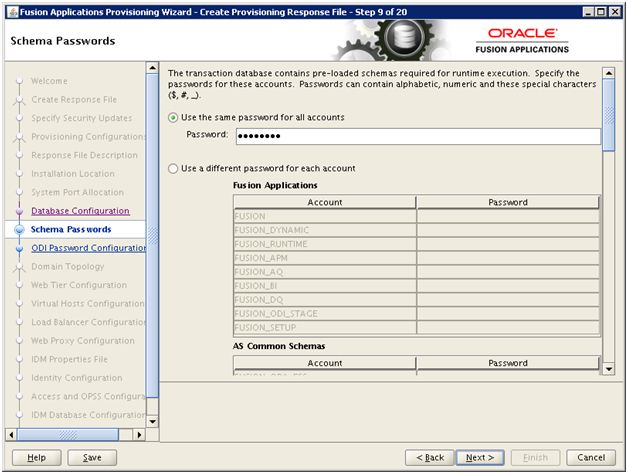Click sidebar horizontal scrollbar right arrow
The width and height of the screenshot is (628, 474).
(139, 434)
